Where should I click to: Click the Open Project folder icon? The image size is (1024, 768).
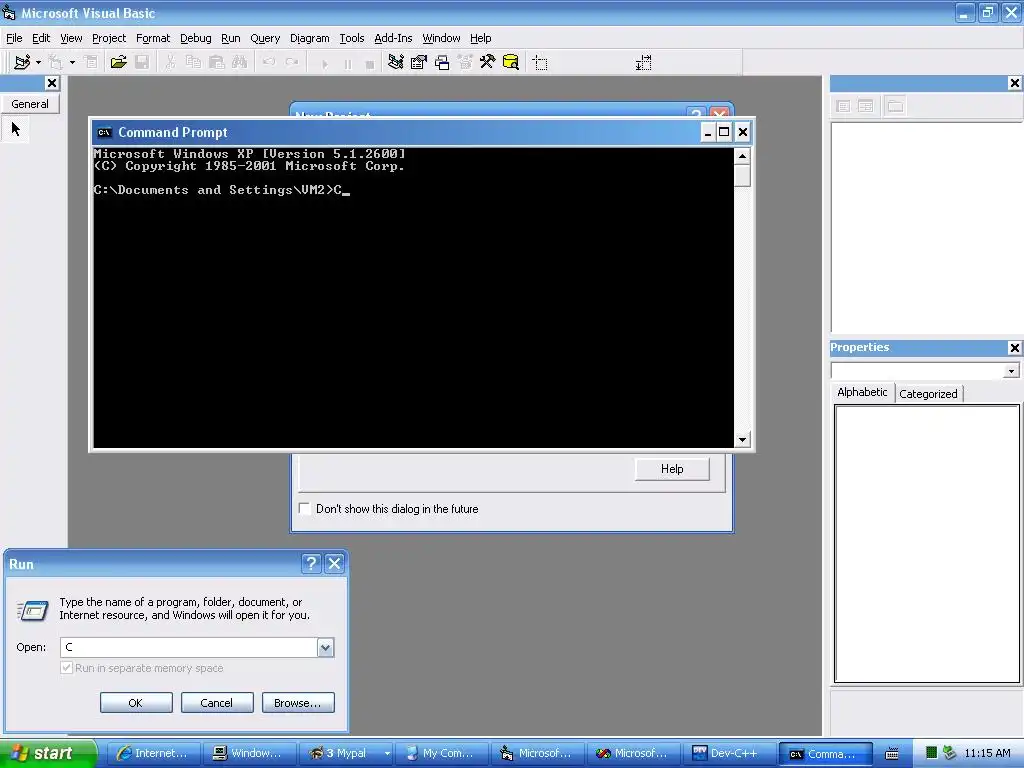click(118, 63)
